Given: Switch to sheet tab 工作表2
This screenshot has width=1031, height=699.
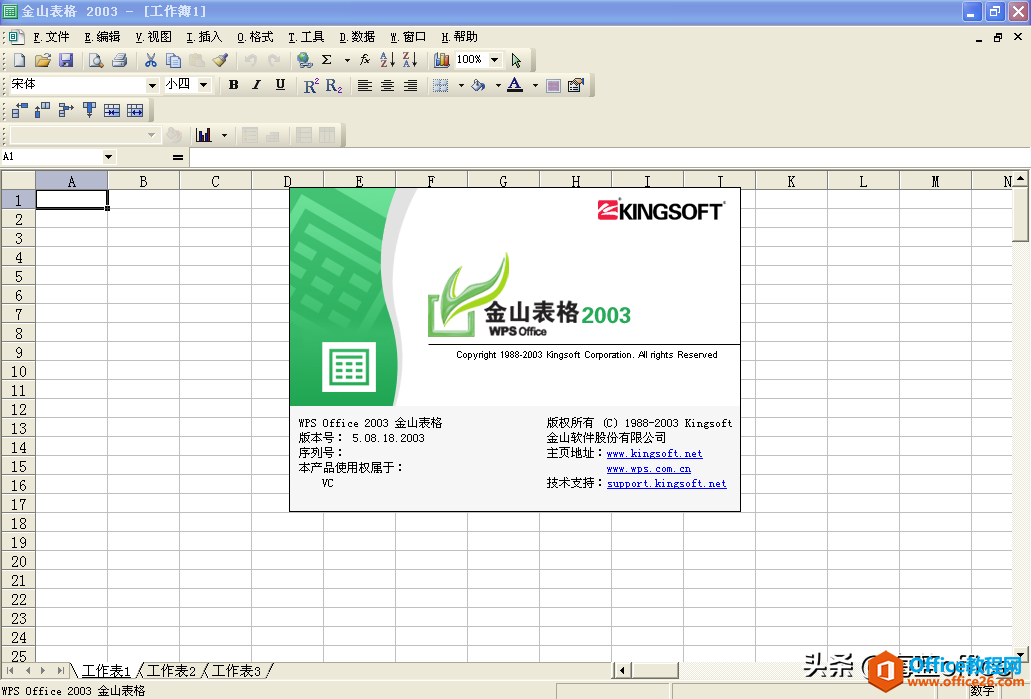Looking at the screenshot, I should click(x=171, y=671).
